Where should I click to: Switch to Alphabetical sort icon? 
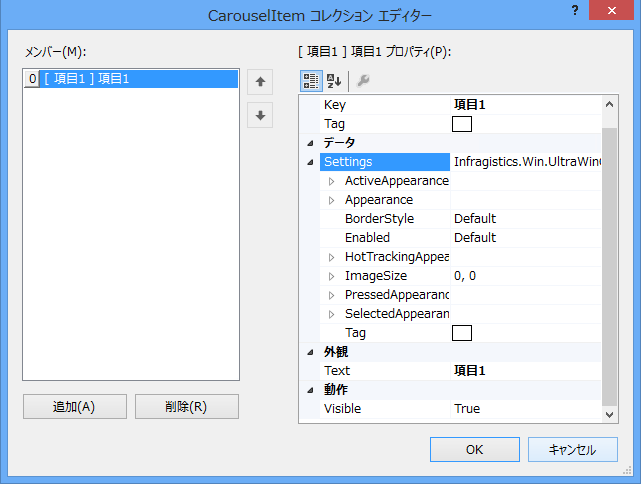click(334, 80)
